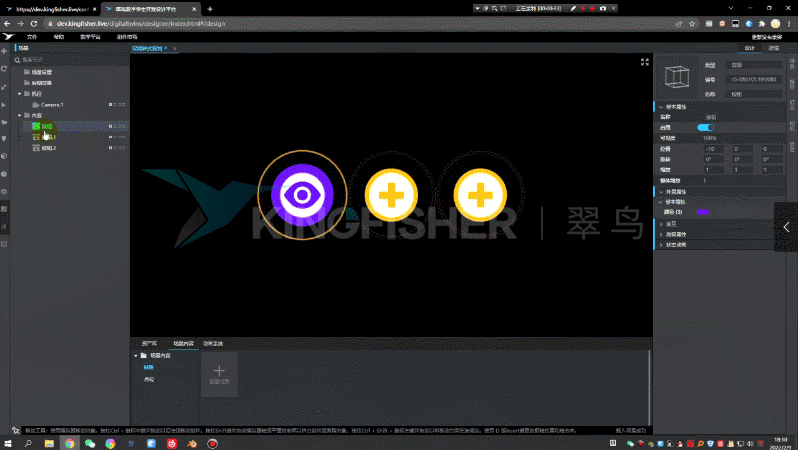Image resolution: width=798 pixels, height=450 pixels.
Task: Click the top-right publish button in menu bar
Action: click(x=766, y=37)
